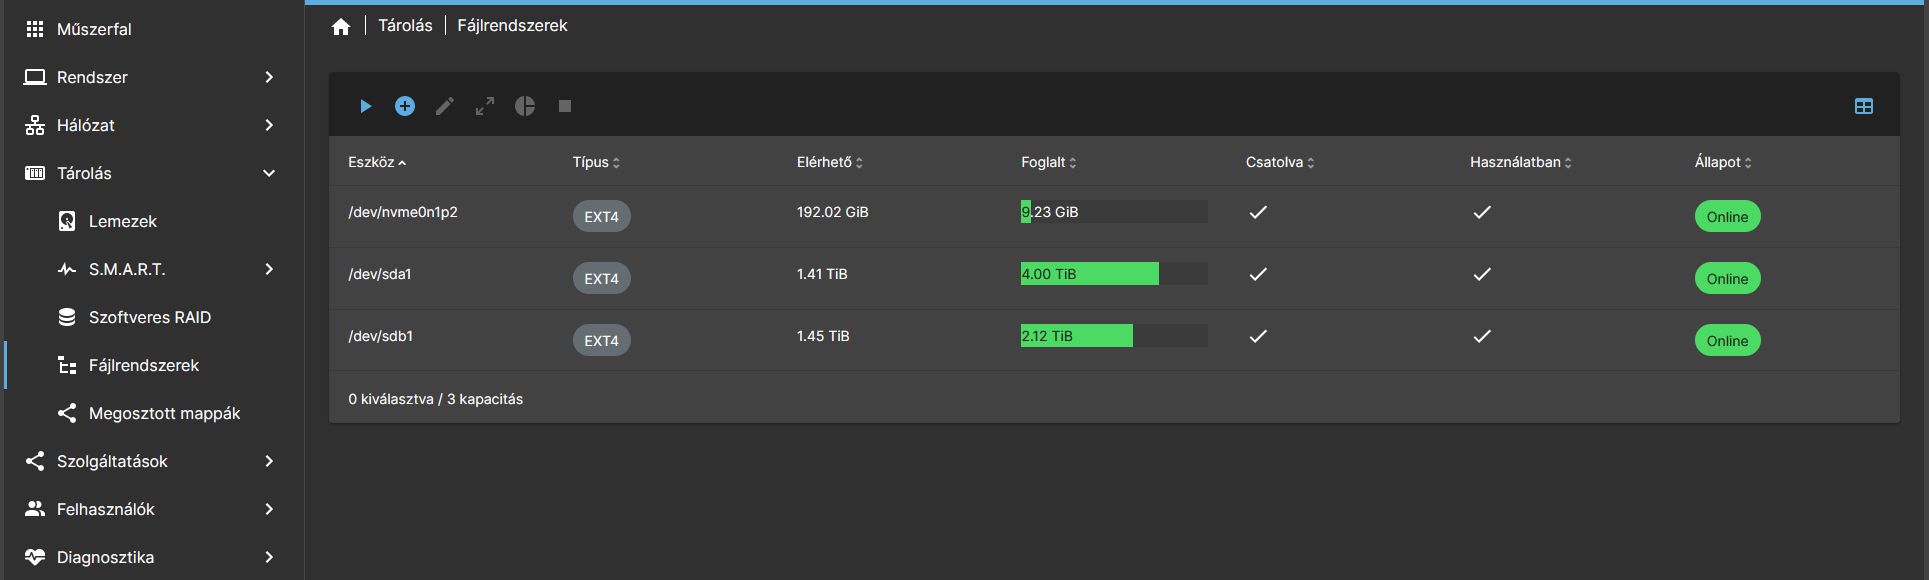Click the Tárolás breadcrumb link
Viewport: 1929px width, 580px height.
point(405,26)
